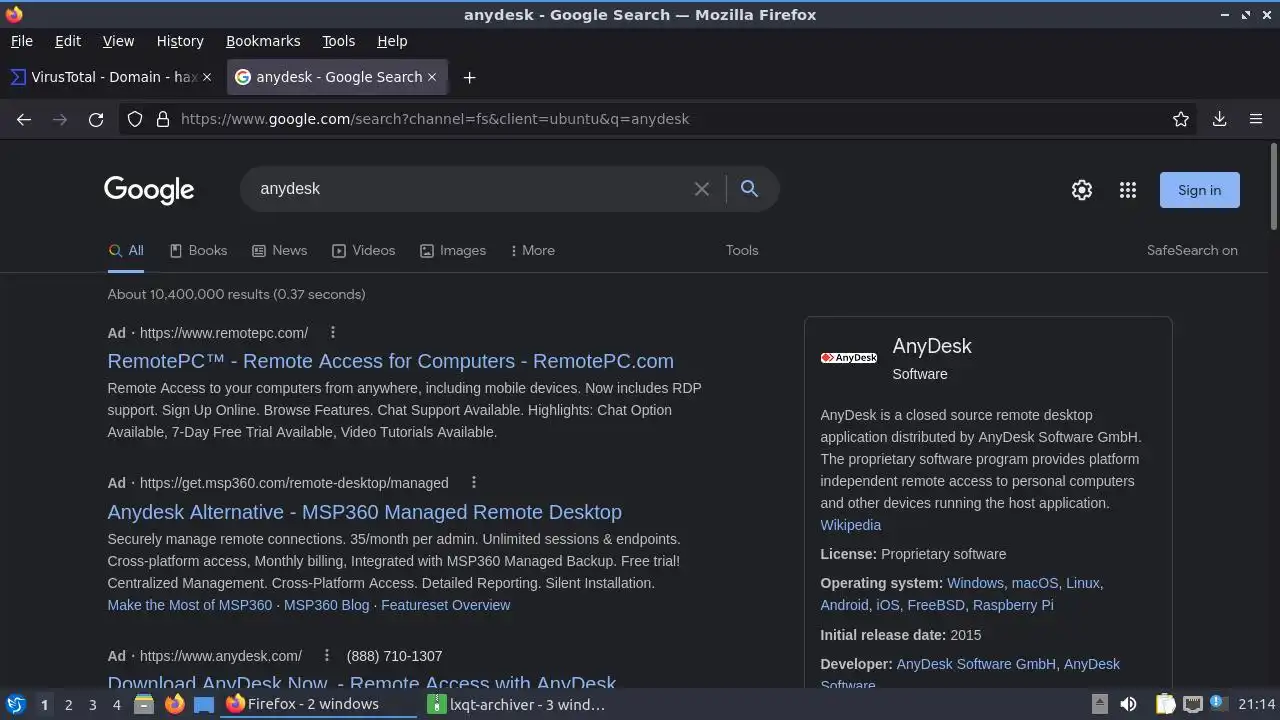Switch to virtual desktop 2
This screenshot has height=720, width=1280.
click(68, 705)
